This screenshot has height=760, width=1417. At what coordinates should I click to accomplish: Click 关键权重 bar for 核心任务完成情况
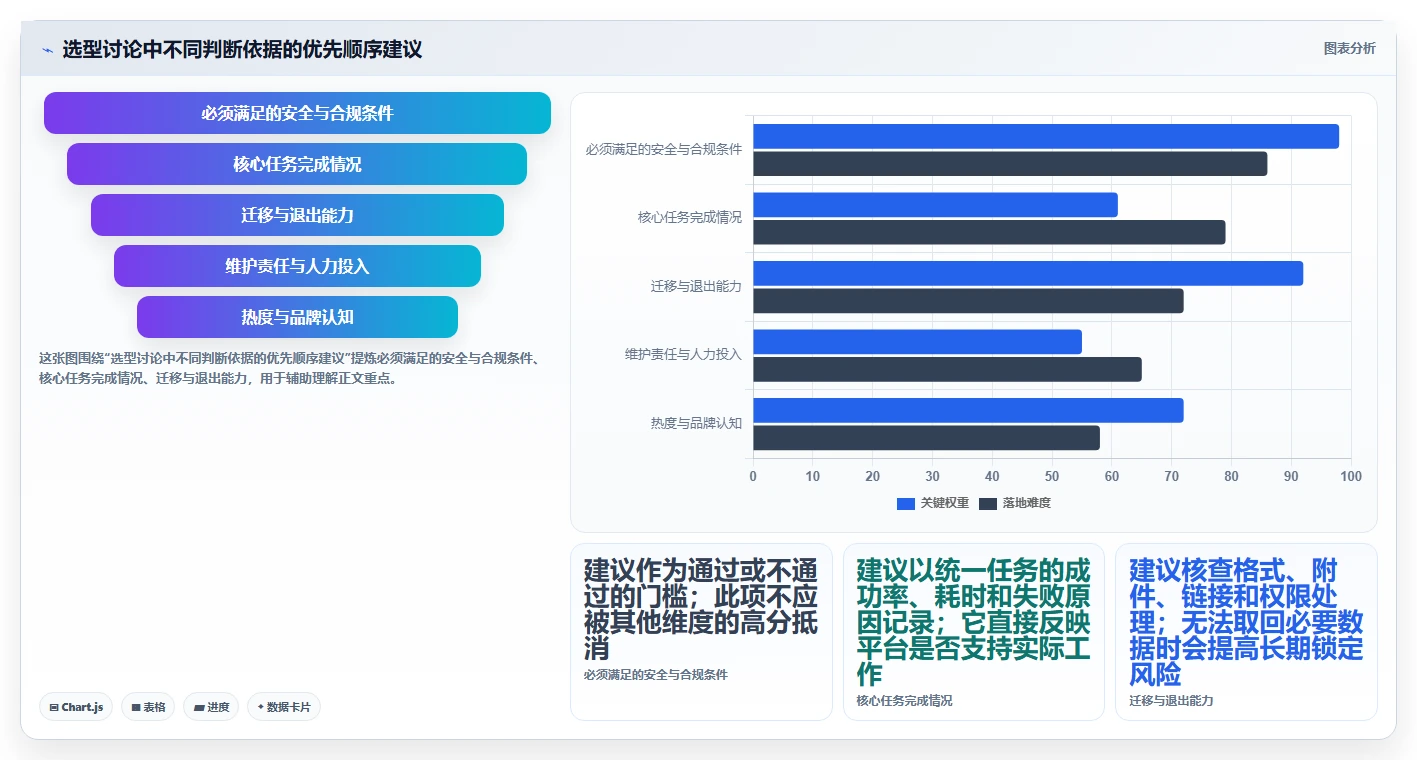(x=935, y=205)
